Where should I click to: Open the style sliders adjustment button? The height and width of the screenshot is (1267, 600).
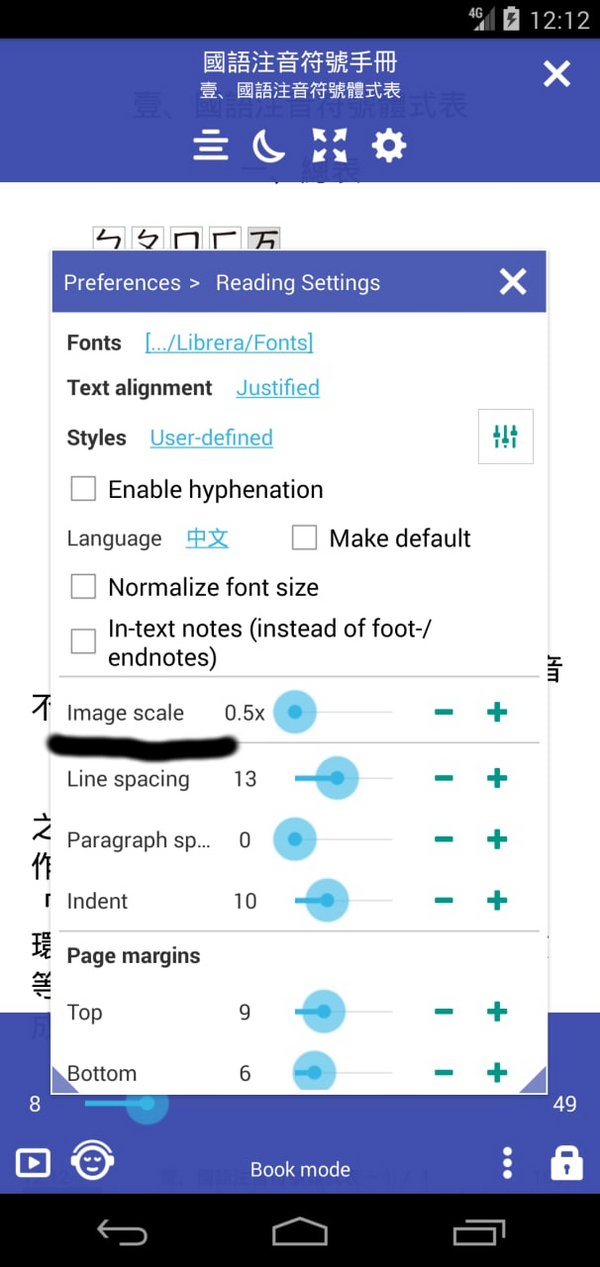coord(505,436)
